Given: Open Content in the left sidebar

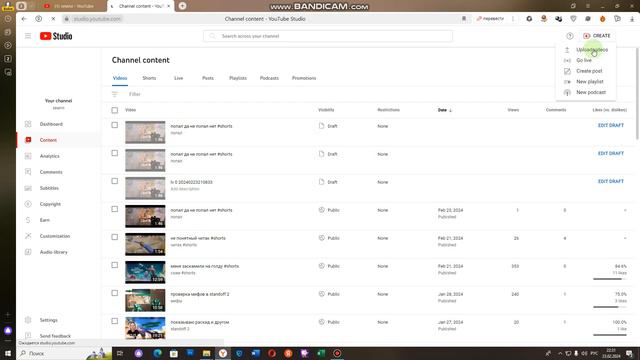Looking at the screenshot, I should (x=48, y=140).
